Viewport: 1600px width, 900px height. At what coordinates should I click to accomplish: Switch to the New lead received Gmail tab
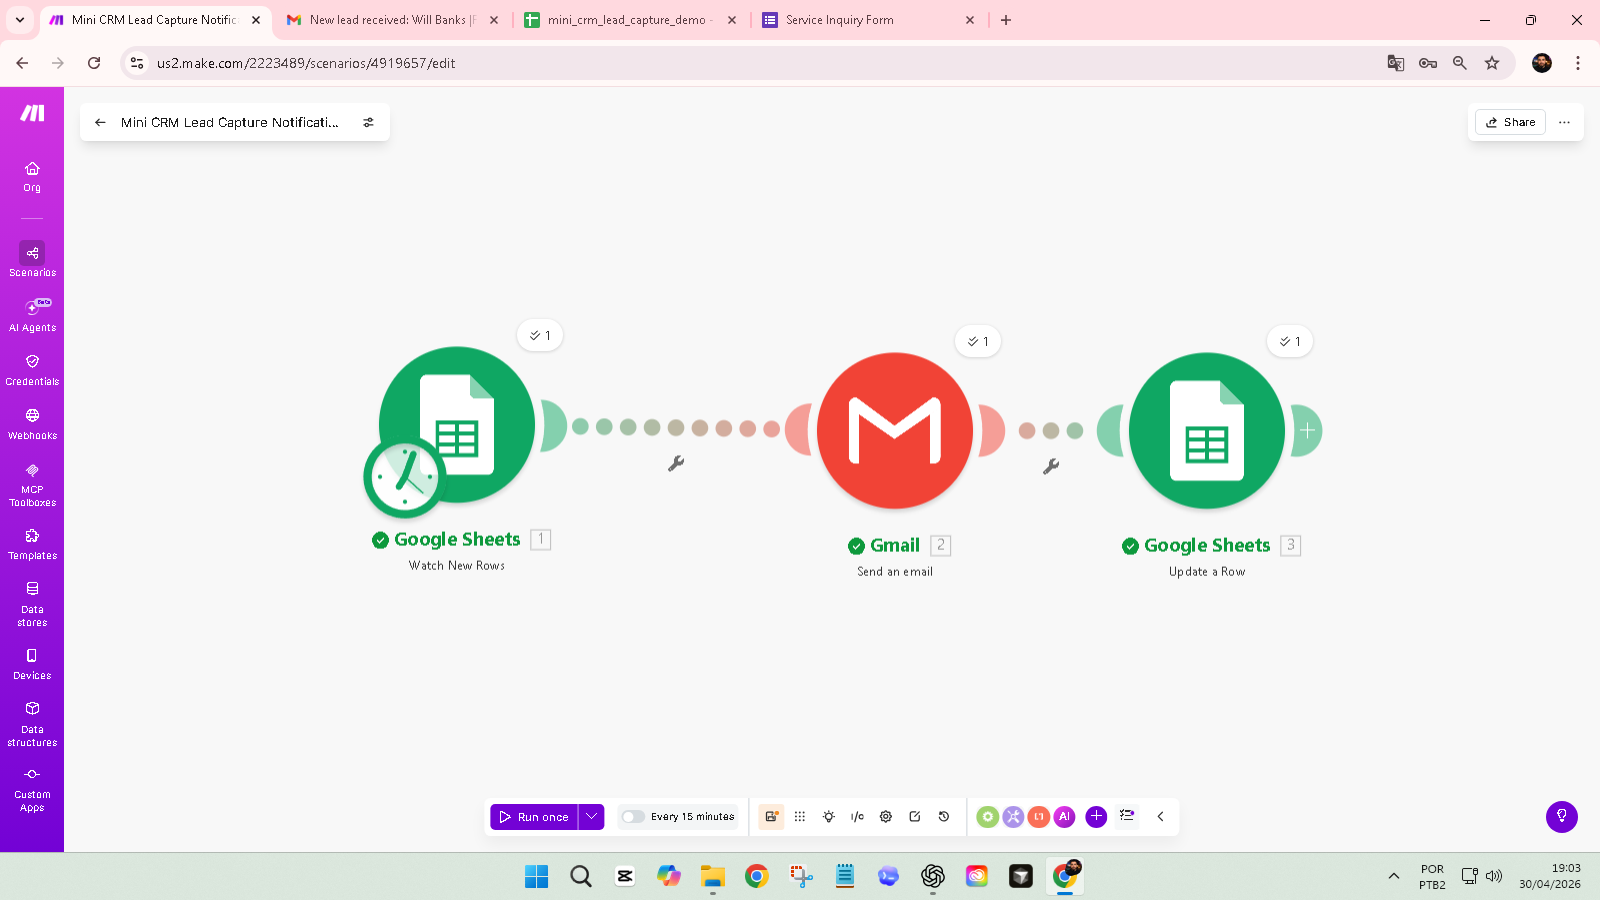point(393,20)
